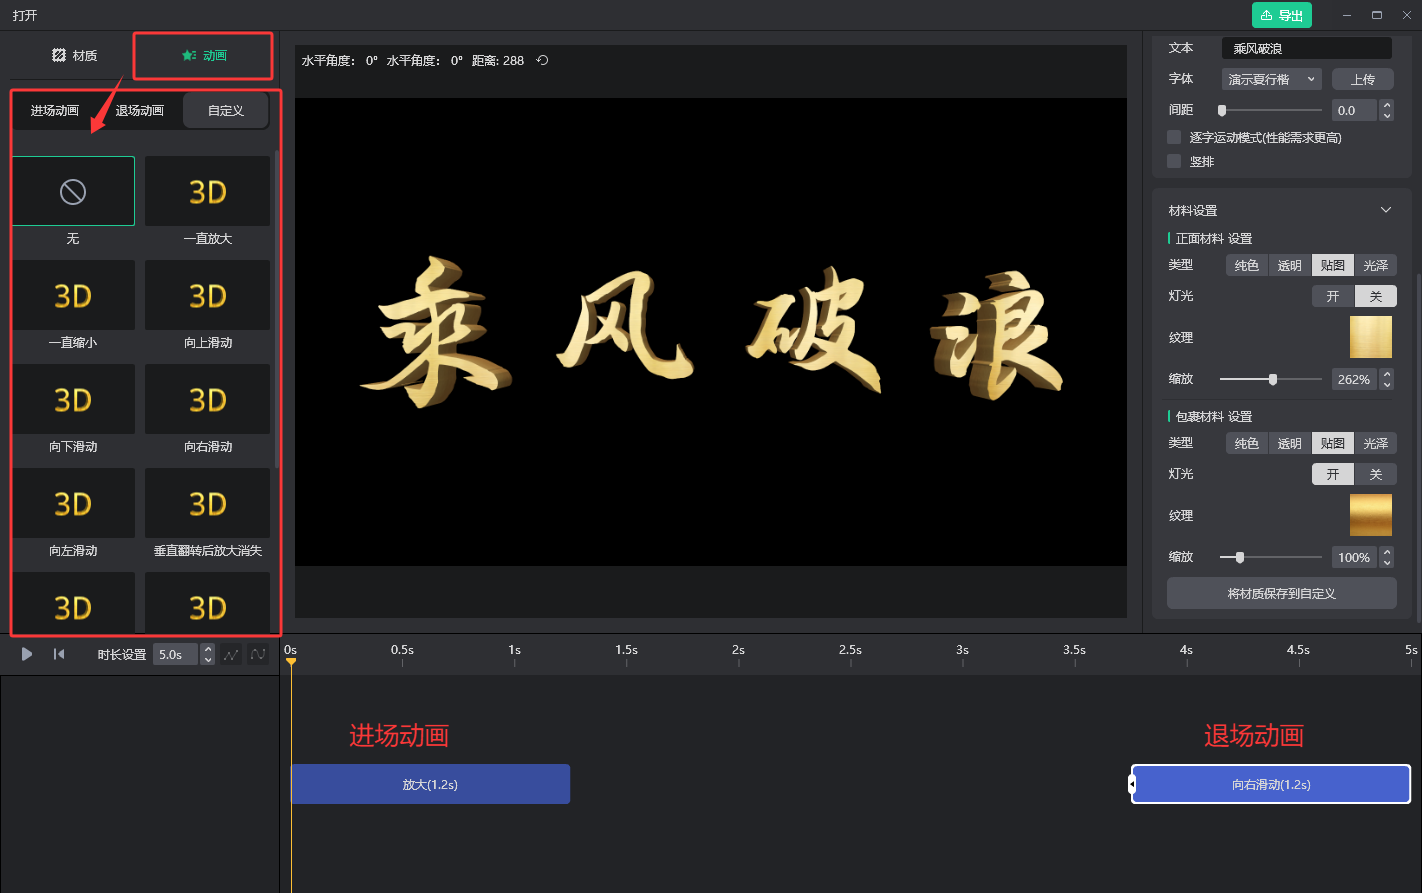Screen dimensions: 1422x893
Task: Click the reset view icon beside 距离 288
Action: (x=542, y=61)
